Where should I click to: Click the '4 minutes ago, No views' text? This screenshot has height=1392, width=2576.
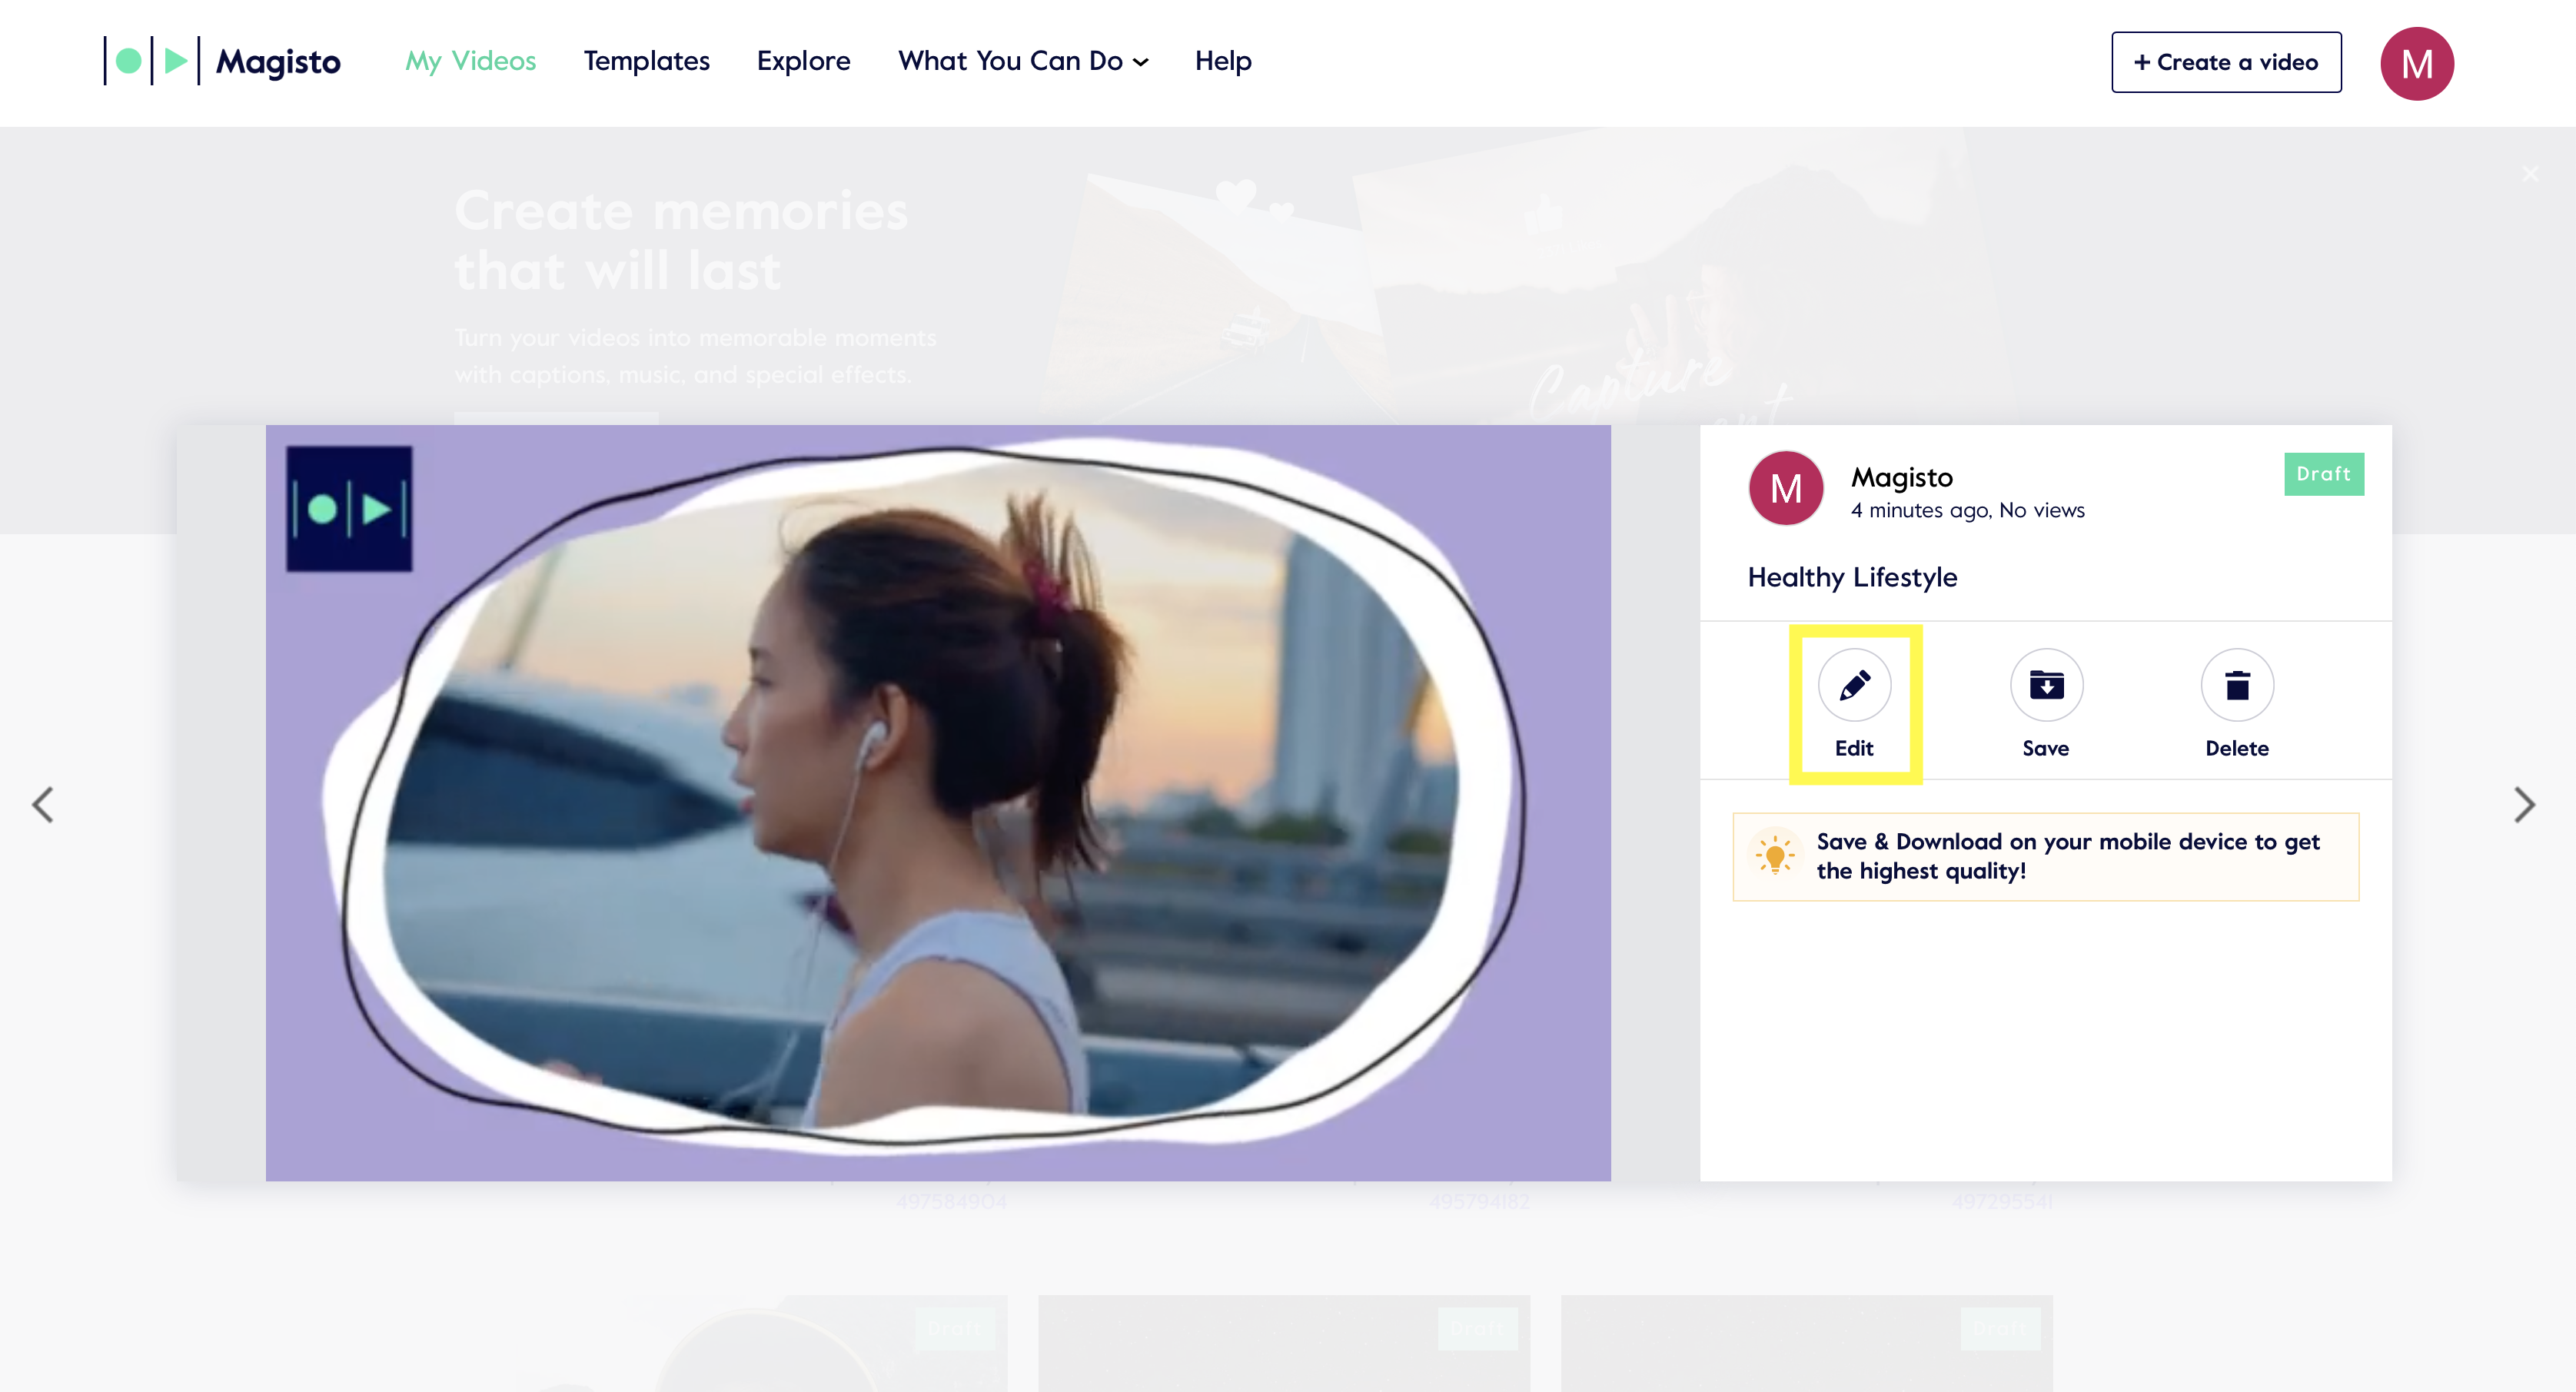point(1967,510)
